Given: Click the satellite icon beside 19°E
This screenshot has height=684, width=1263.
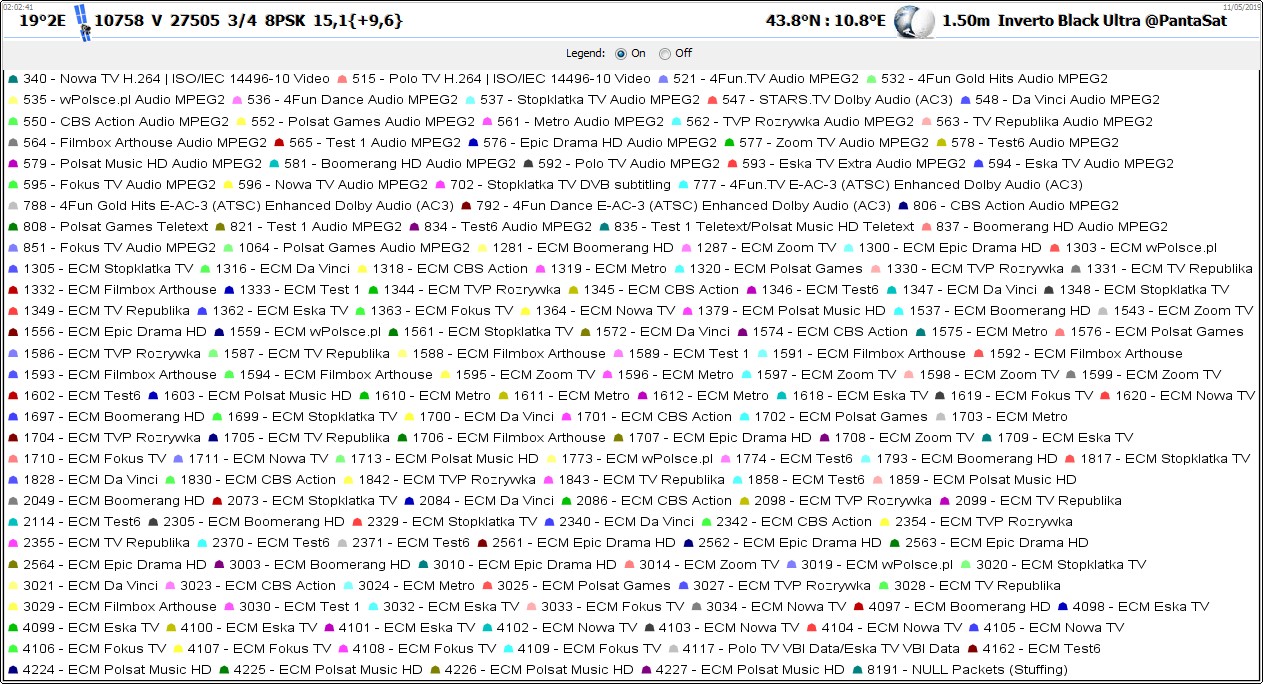Looking at the screenshot, I should [86, 22].
